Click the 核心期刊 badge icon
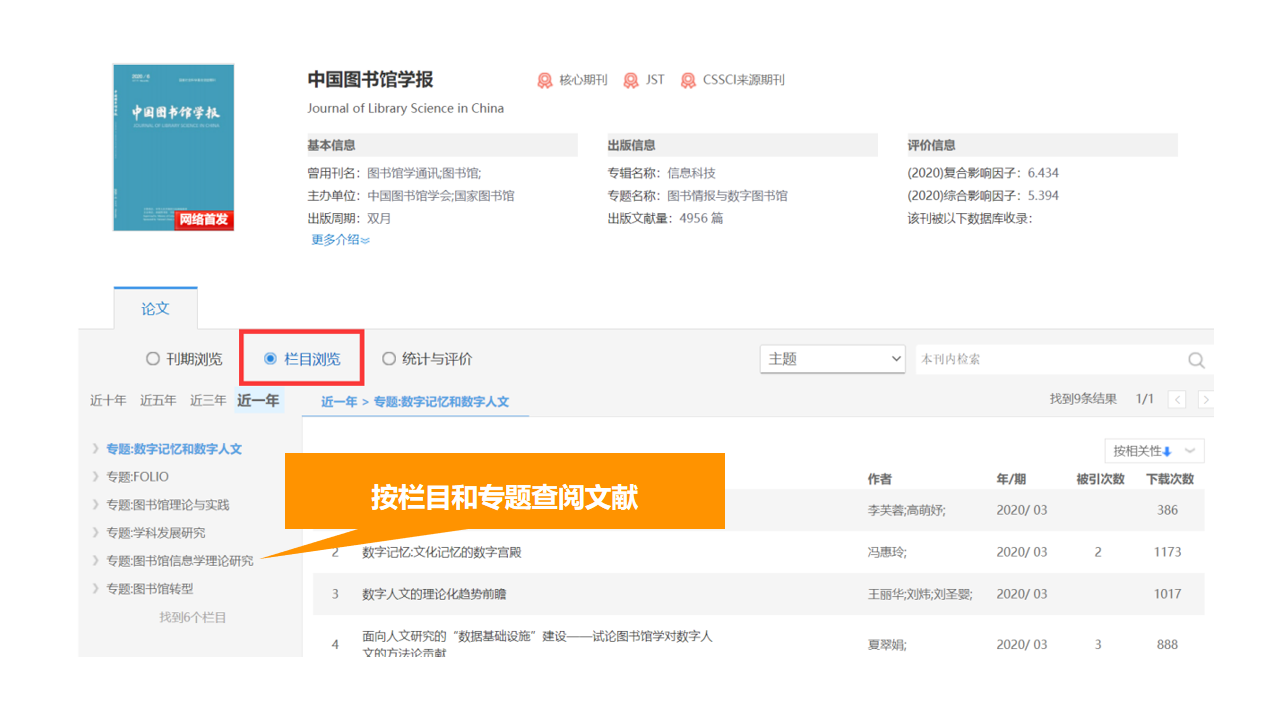1280x720 pixels. tap(545, 80)
